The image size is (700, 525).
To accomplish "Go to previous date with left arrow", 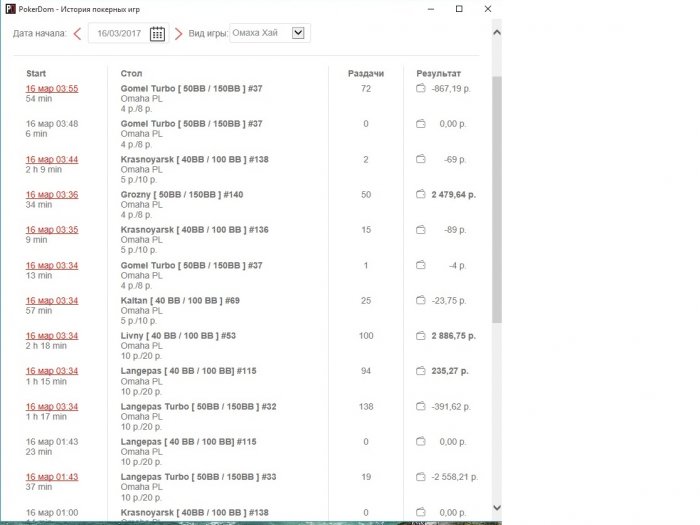I will click(77, 33).
